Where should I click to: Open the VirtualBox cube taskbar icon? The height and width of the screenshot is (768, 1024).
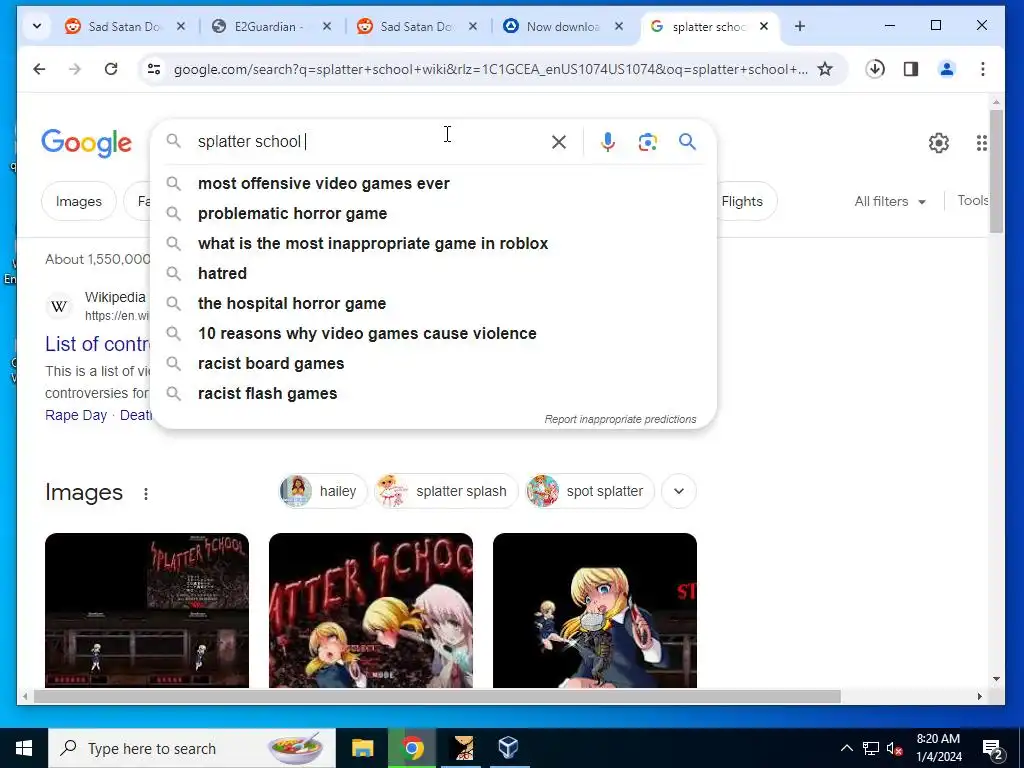point(508,748)
